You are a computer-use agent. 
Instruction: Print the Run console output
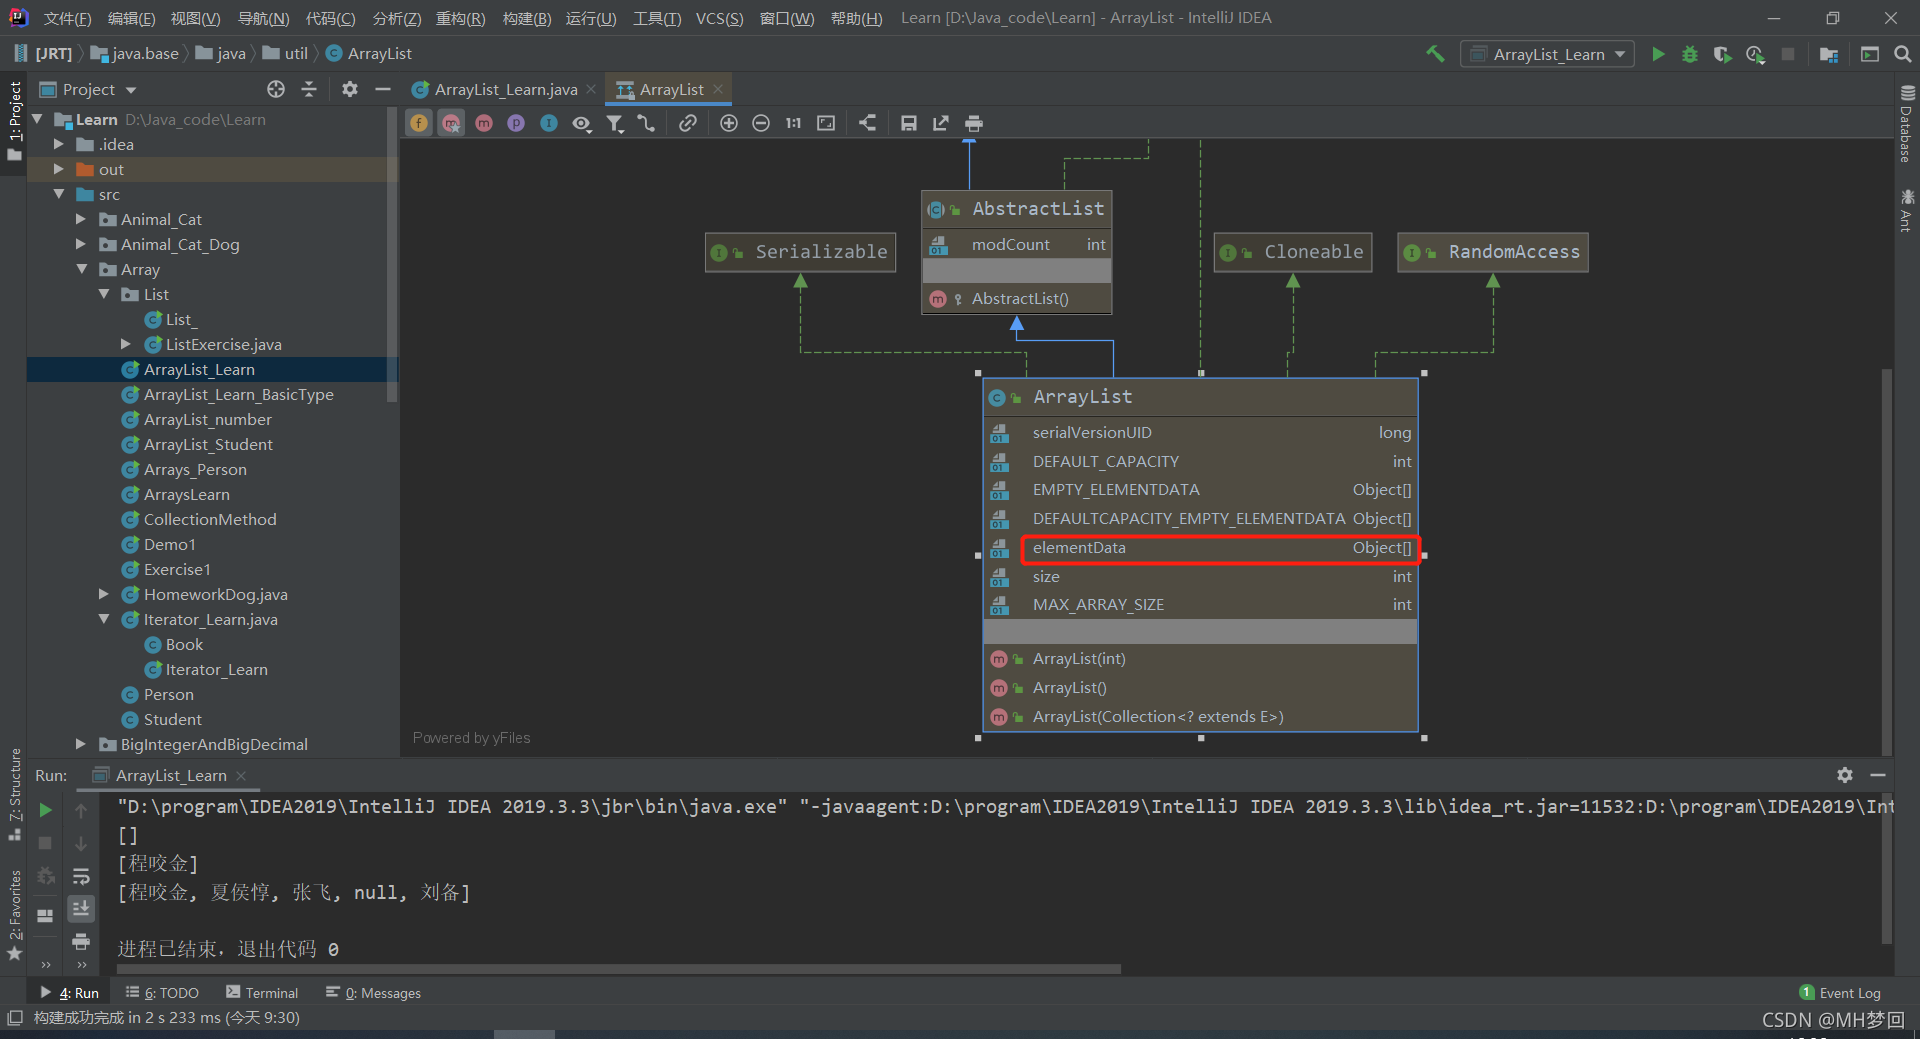point(81,941)
